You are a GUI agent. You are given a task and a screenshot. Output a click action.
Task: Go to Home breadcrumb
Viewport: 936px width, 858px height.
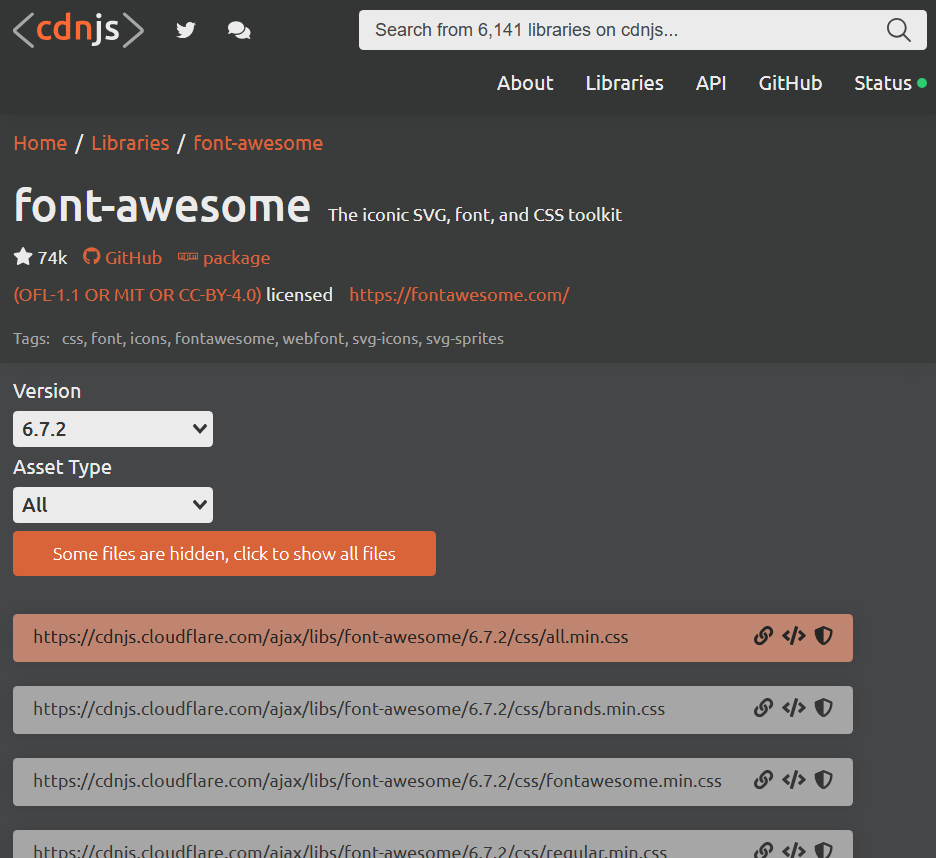point(40,143)
